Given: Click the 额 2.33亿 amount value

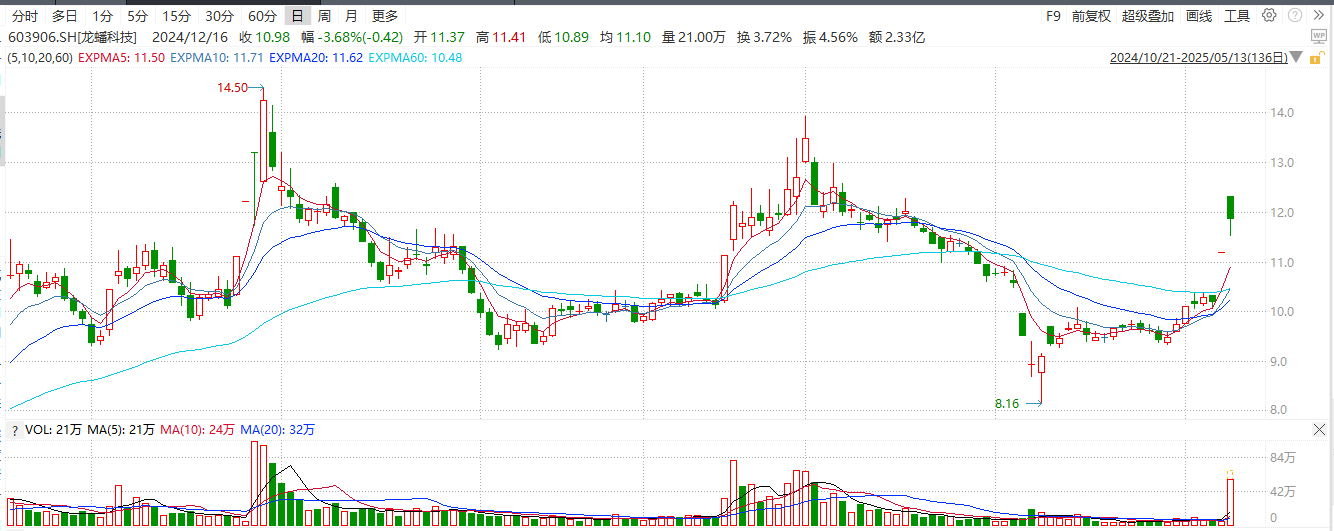Looking at the screenshot, I should (x=897, y=37).
